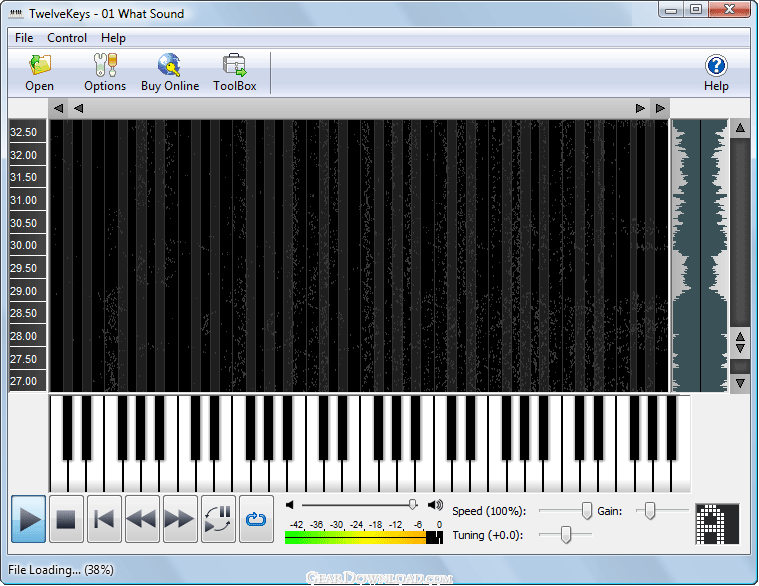
Task: Start playback with the Play button
Action: coord(29,519)
